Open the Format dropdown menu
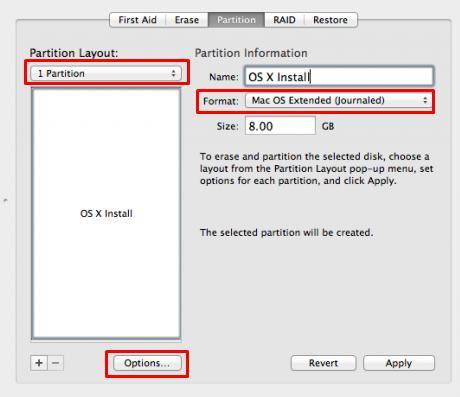 pyautogui.click(x=338, y=100)
